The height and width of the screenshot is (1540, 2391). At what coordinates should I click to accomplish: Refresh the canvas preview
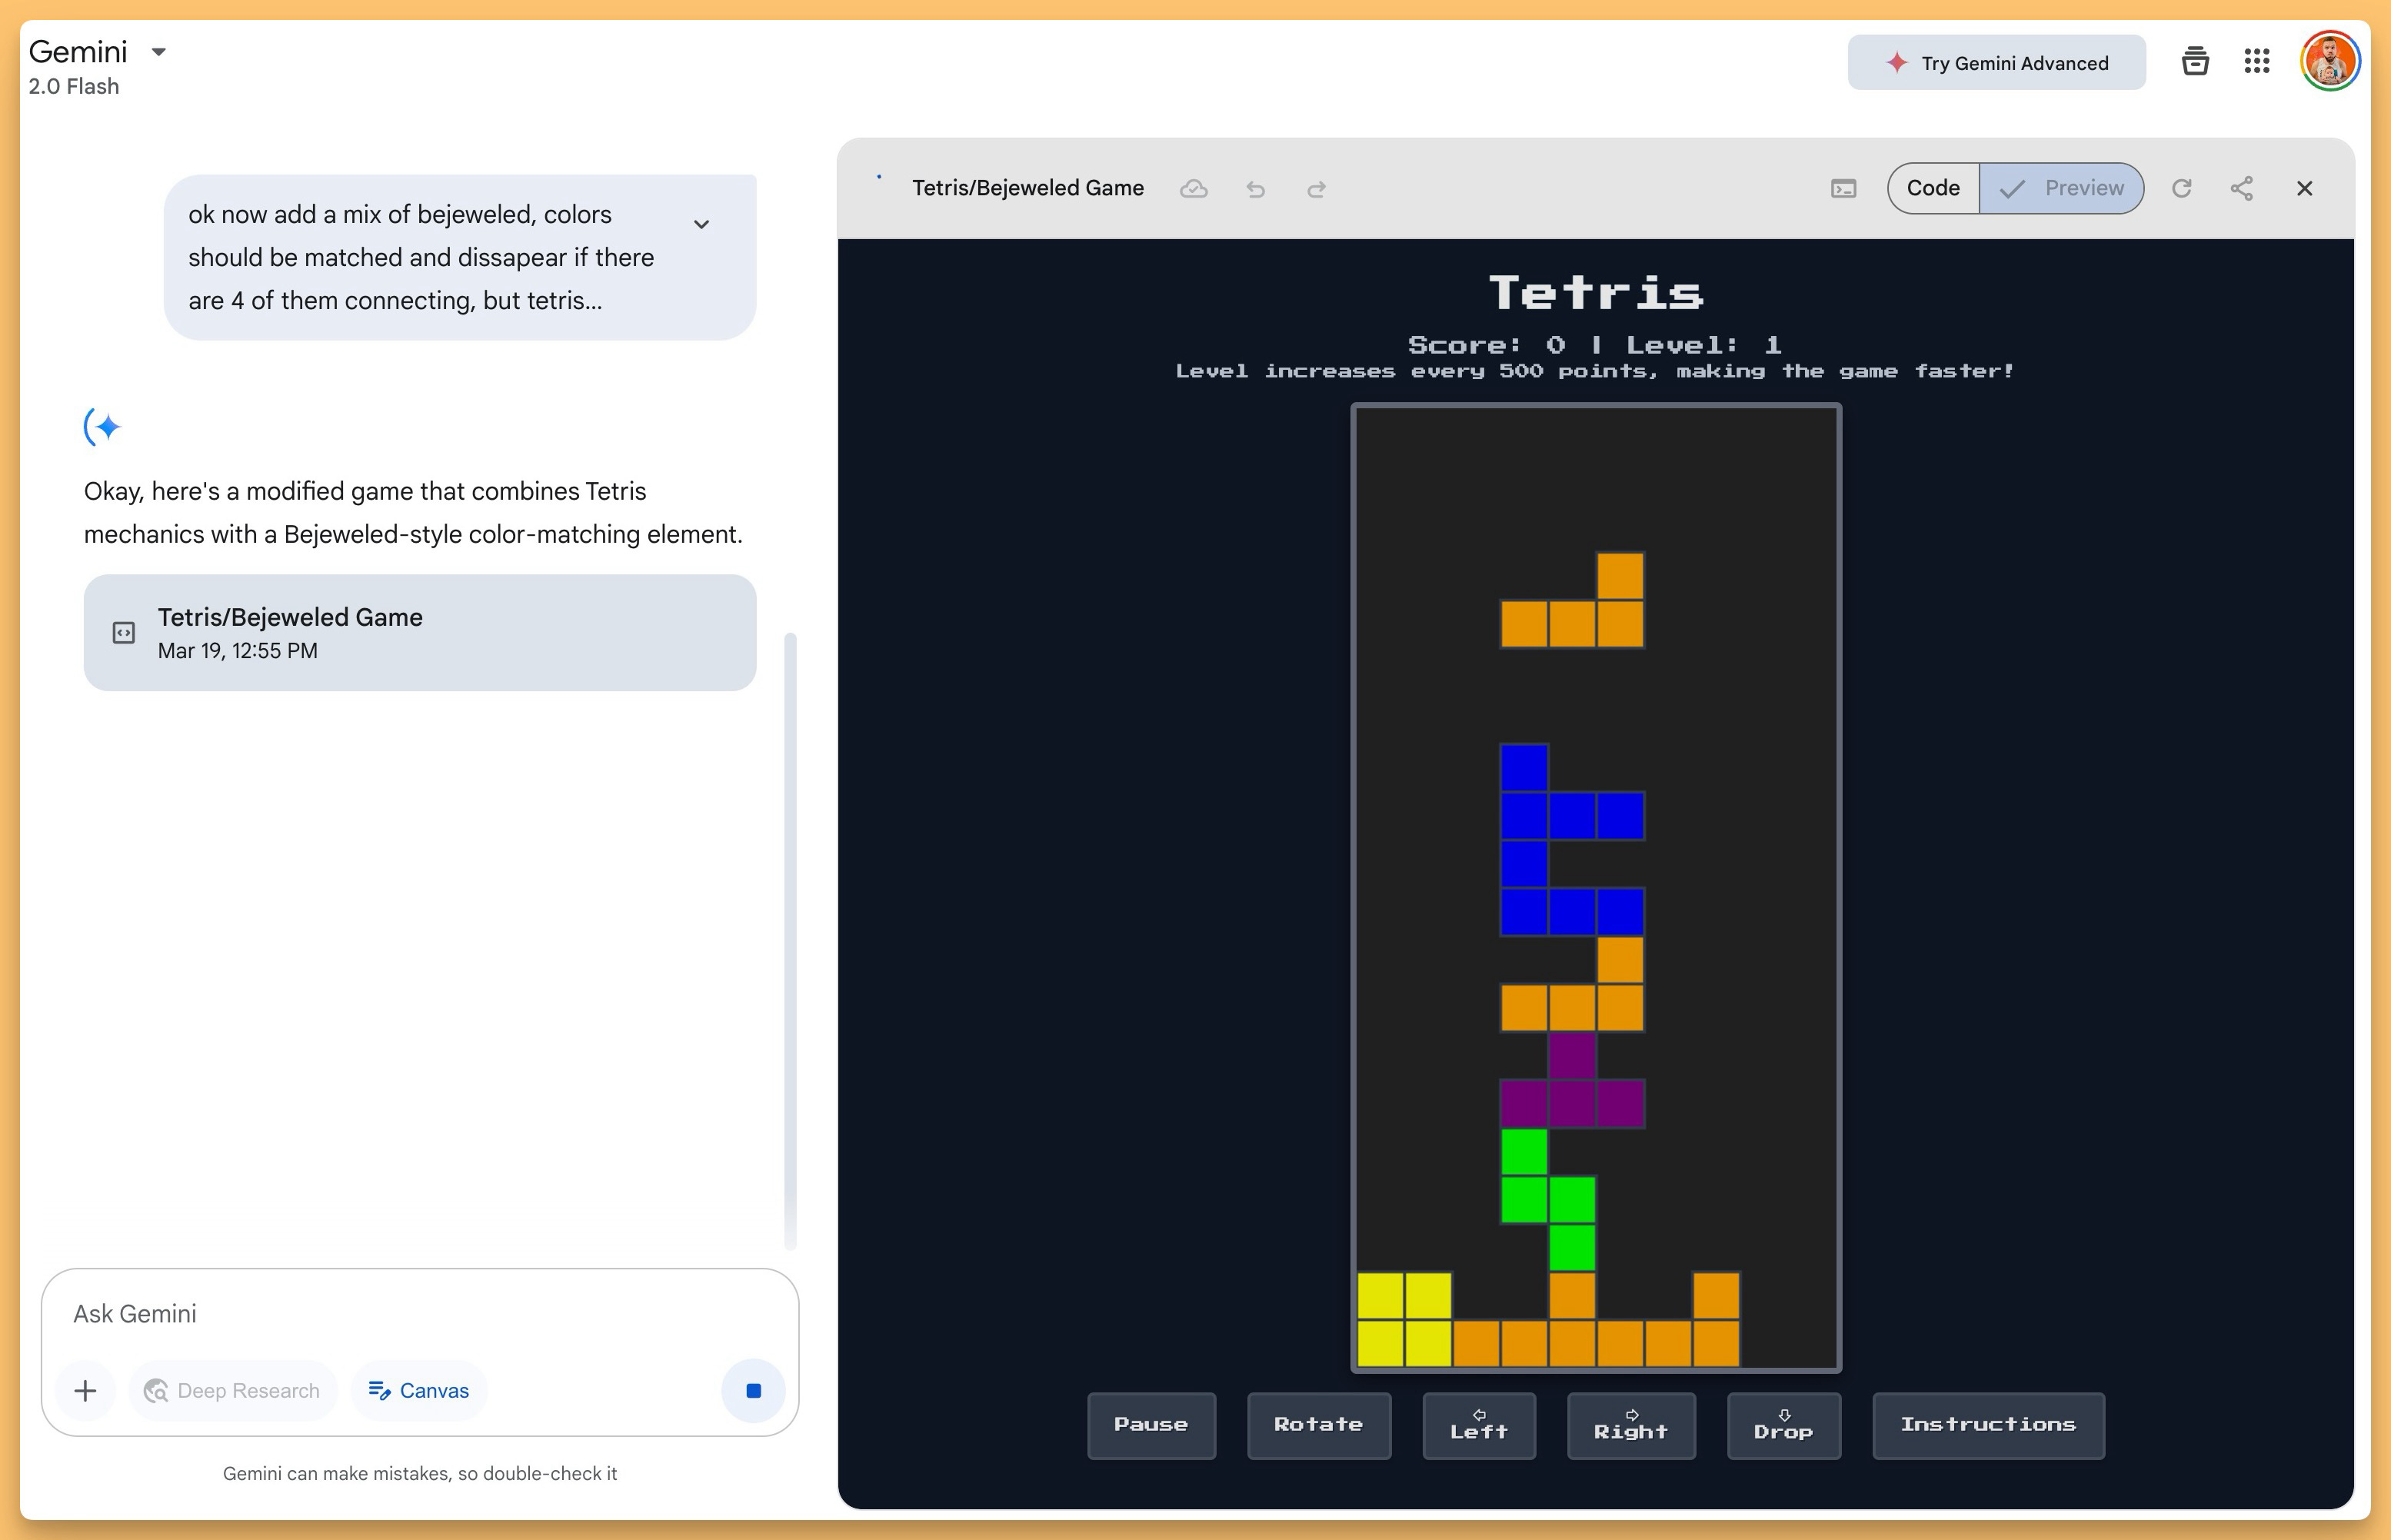(2182, 188)
